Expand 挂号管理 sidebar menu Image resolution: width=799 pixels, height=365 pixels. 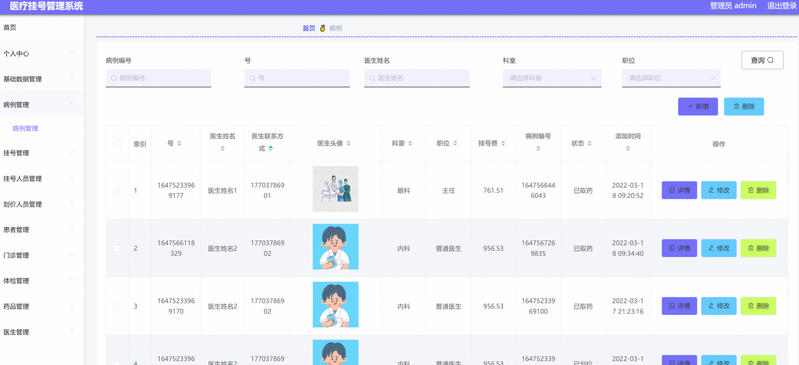coord(42,153)
